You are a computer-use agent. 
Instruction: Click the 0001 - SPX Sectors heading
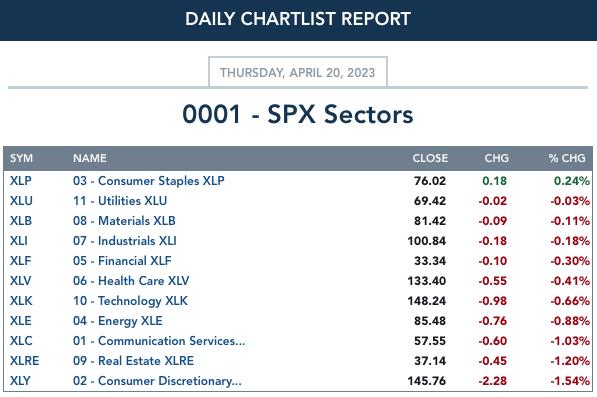coord(298,114)
